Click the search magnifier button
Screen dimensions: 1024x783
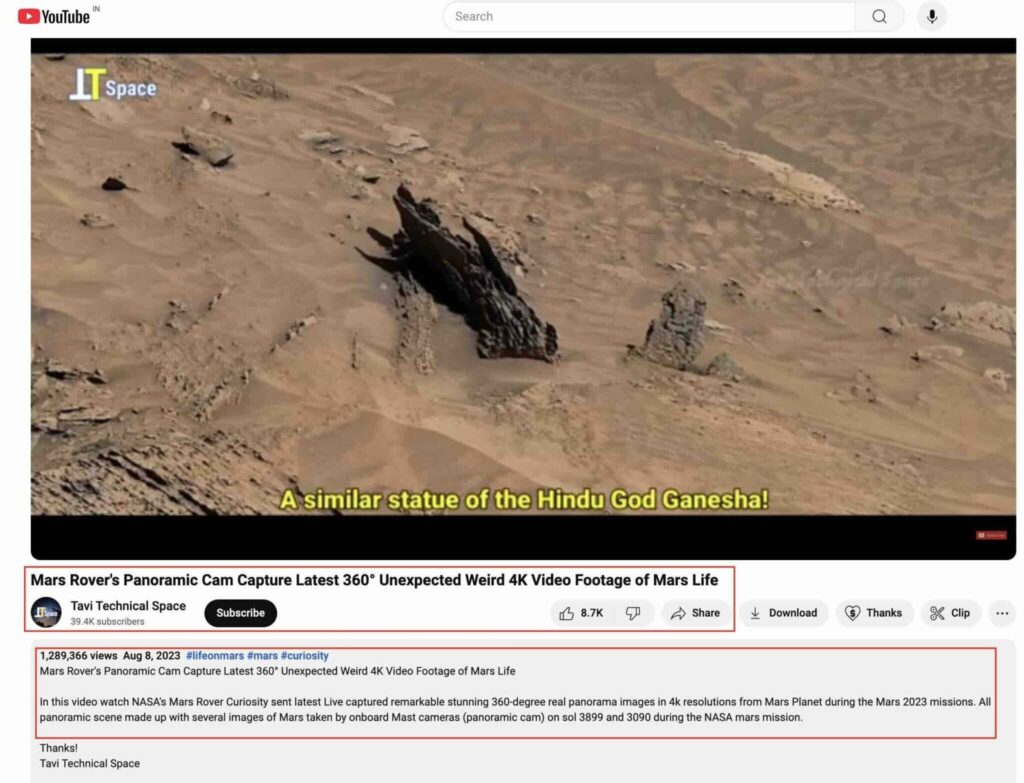point(879,16)
